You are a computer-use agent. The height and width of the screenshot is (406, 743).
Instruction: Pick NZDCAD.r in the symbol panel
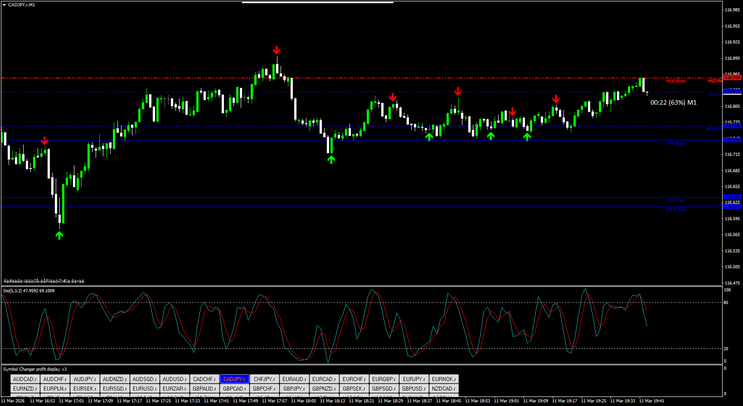(x=444, y=388)
